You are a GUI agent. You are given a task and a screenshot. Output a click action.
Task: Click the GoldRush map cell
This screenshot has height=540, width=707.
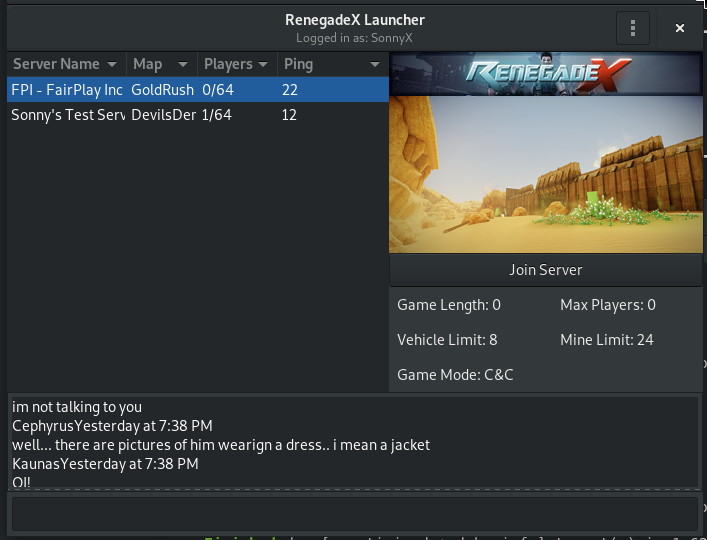162,90
